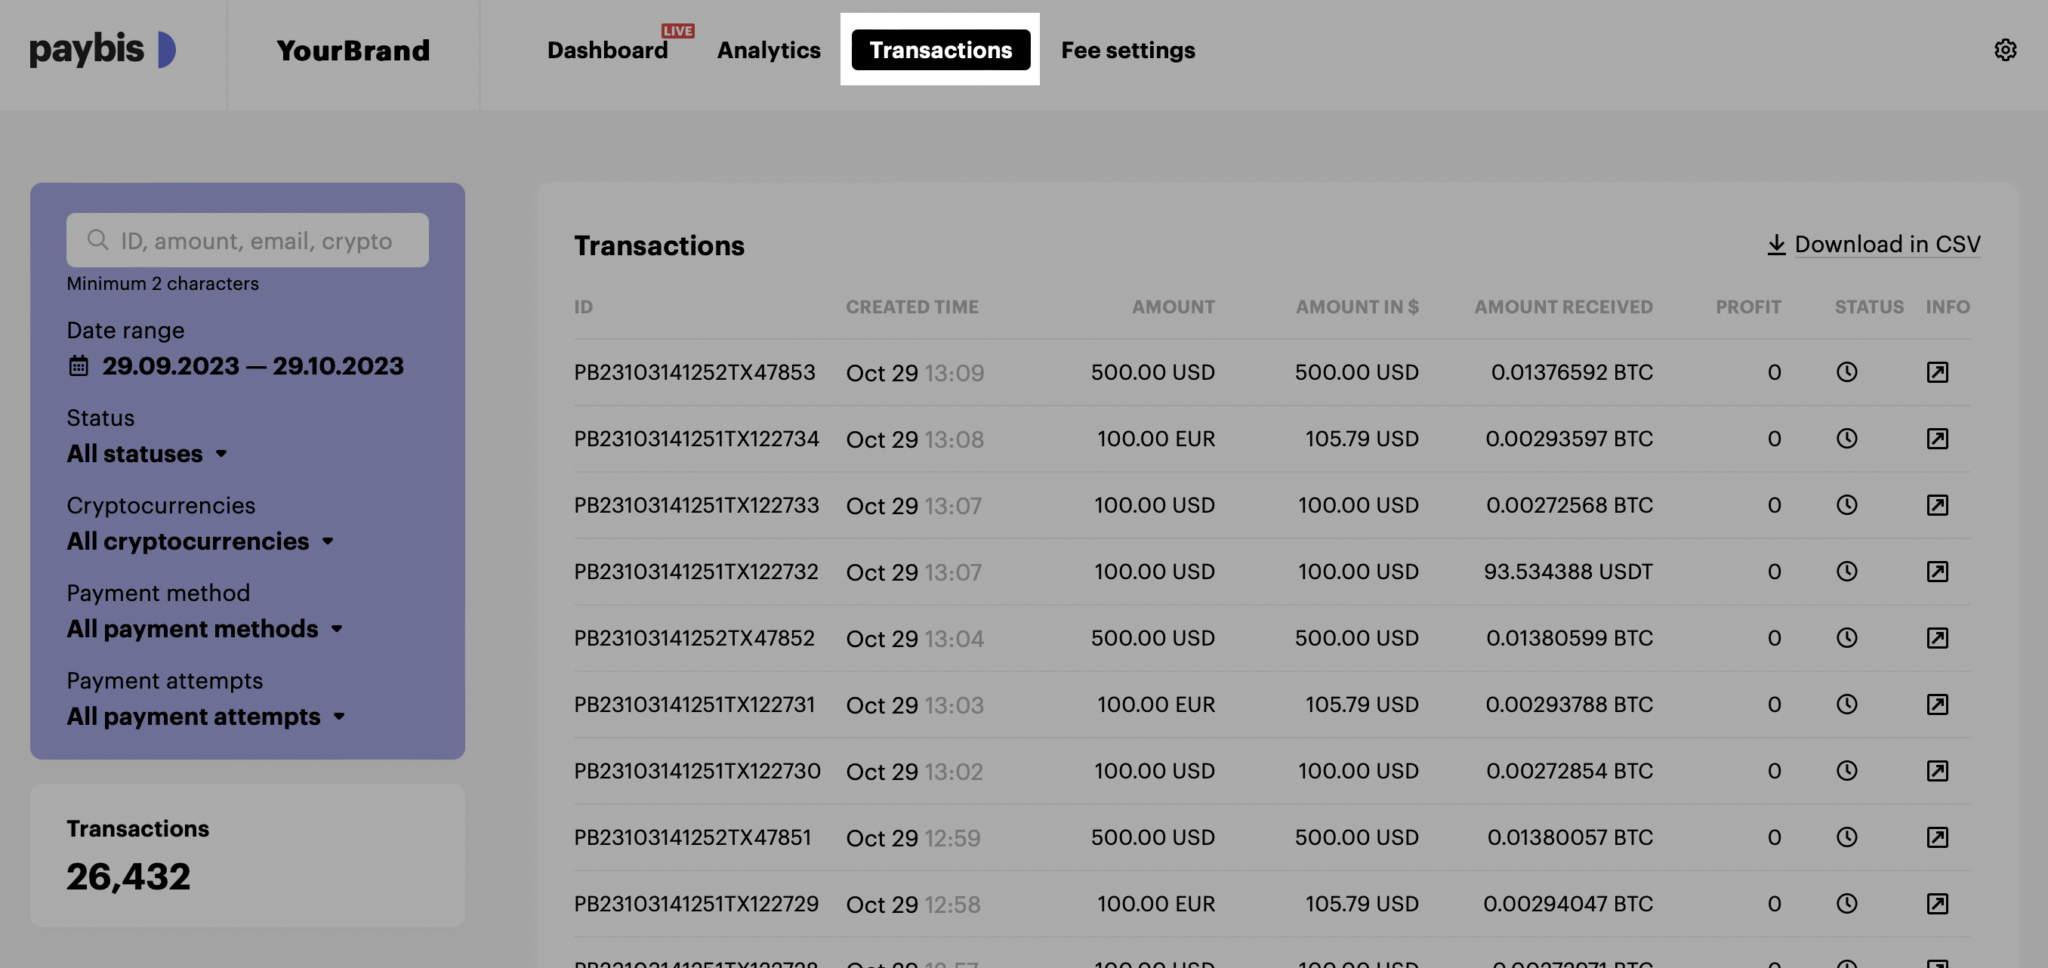
Task: Click the YourBrand label
Action: coord(354,50)
